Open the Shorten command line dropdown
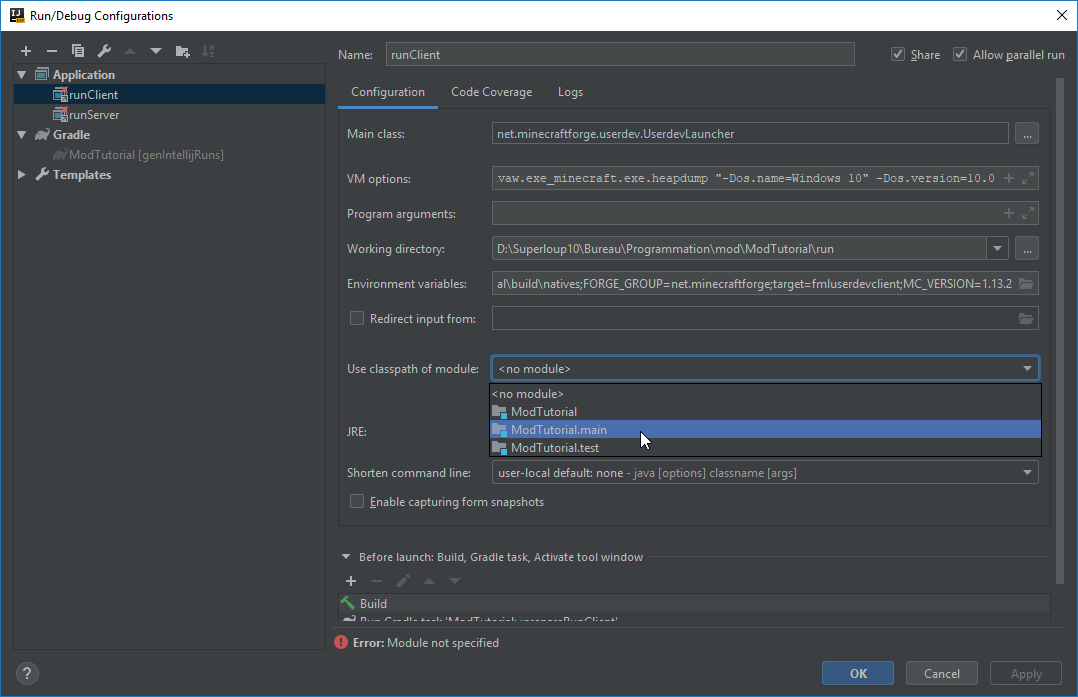Viewport: 1078px width, 697px height. pyautogui.click(x=1027, y=473)
